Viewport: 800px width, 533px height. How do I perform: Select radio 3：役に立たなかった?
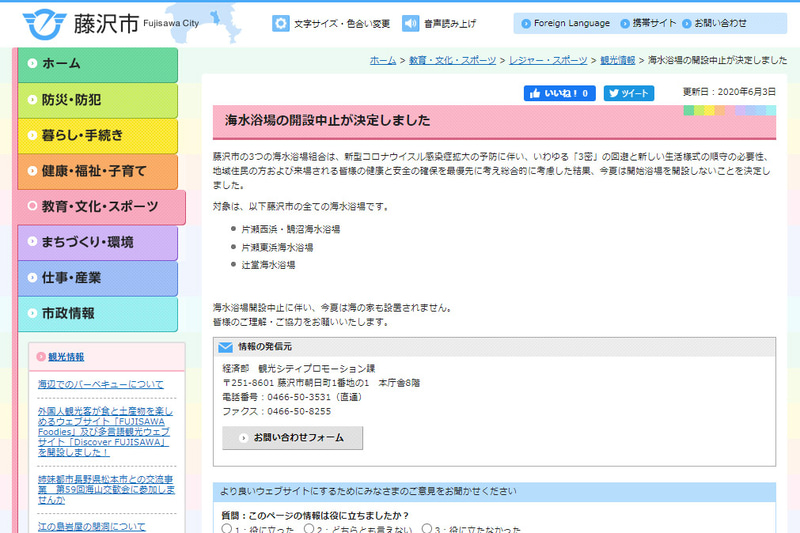[x=427, y=528]
